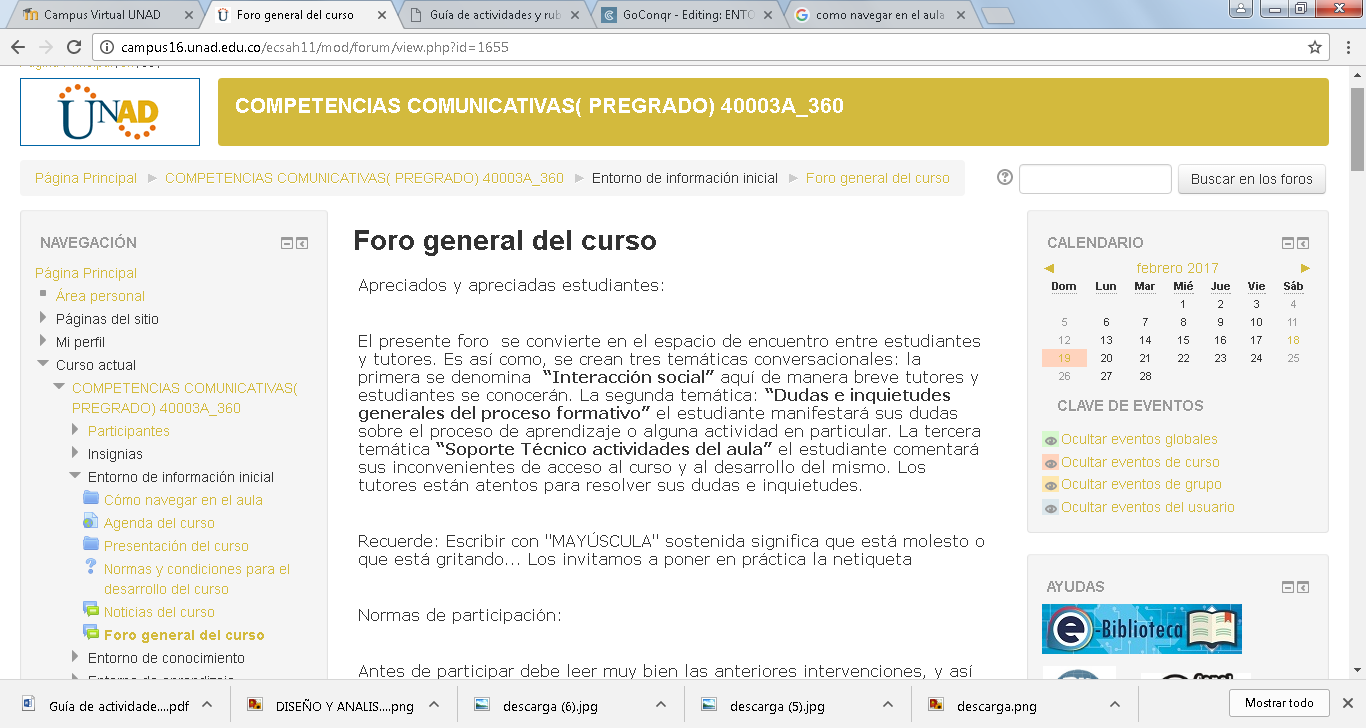The image size is (1366, 728).
Task: Click folder icon for Presentación del curso
Action: point(91,545)
